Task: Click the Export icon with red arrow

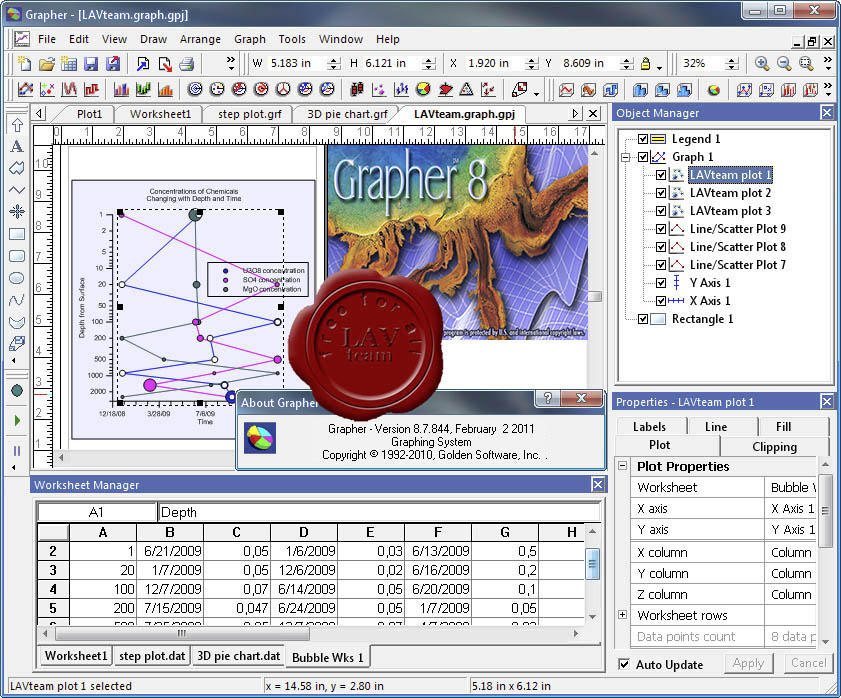Action: coord(165,63)
